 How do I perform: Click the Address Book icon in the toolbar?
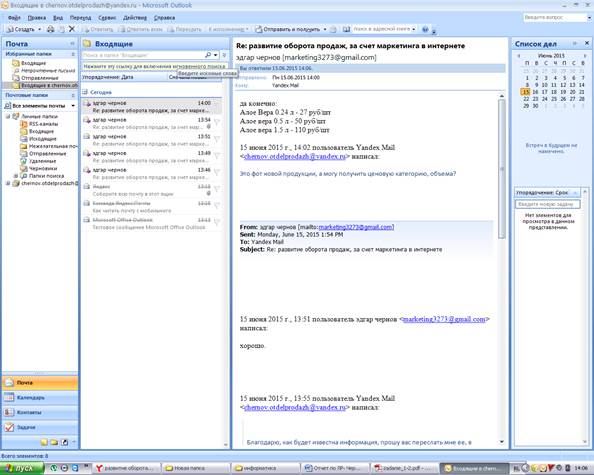coord(346,29)
